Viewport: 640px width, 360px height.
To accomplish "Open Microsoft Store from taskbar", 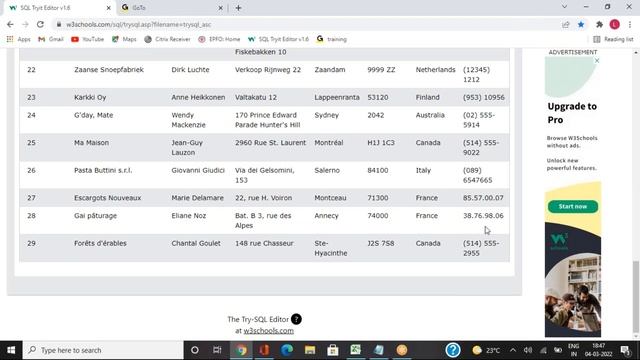I will pos(333,350).
